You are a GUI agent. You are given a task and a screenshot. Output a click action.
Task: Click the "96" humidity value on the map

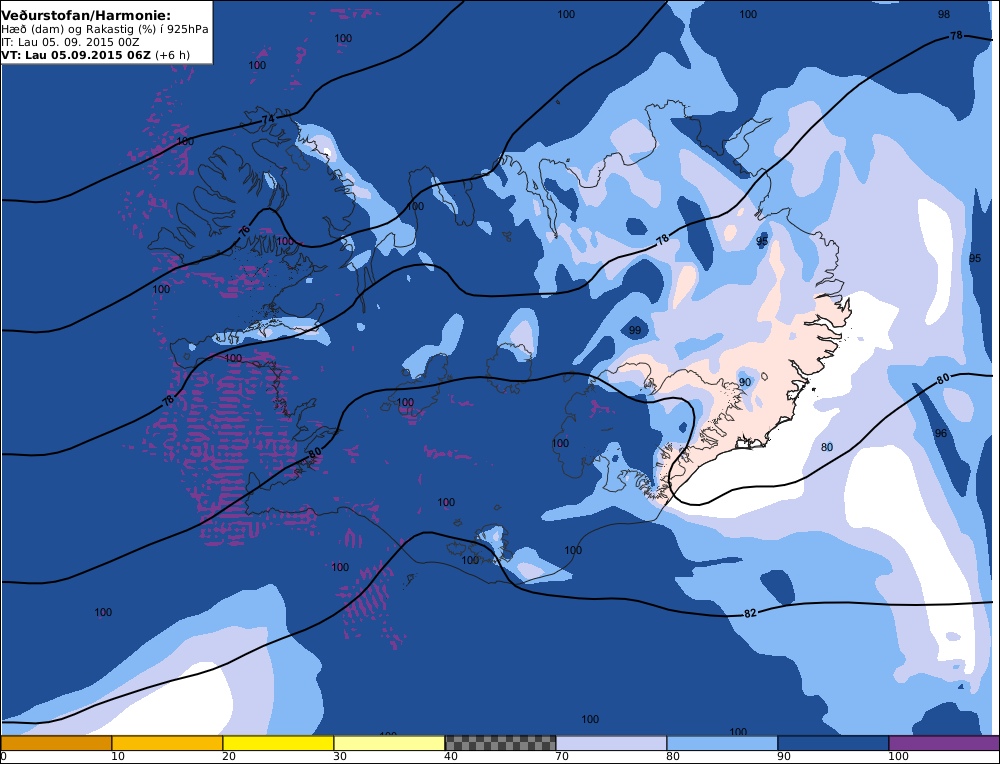[x=941, y=433]
